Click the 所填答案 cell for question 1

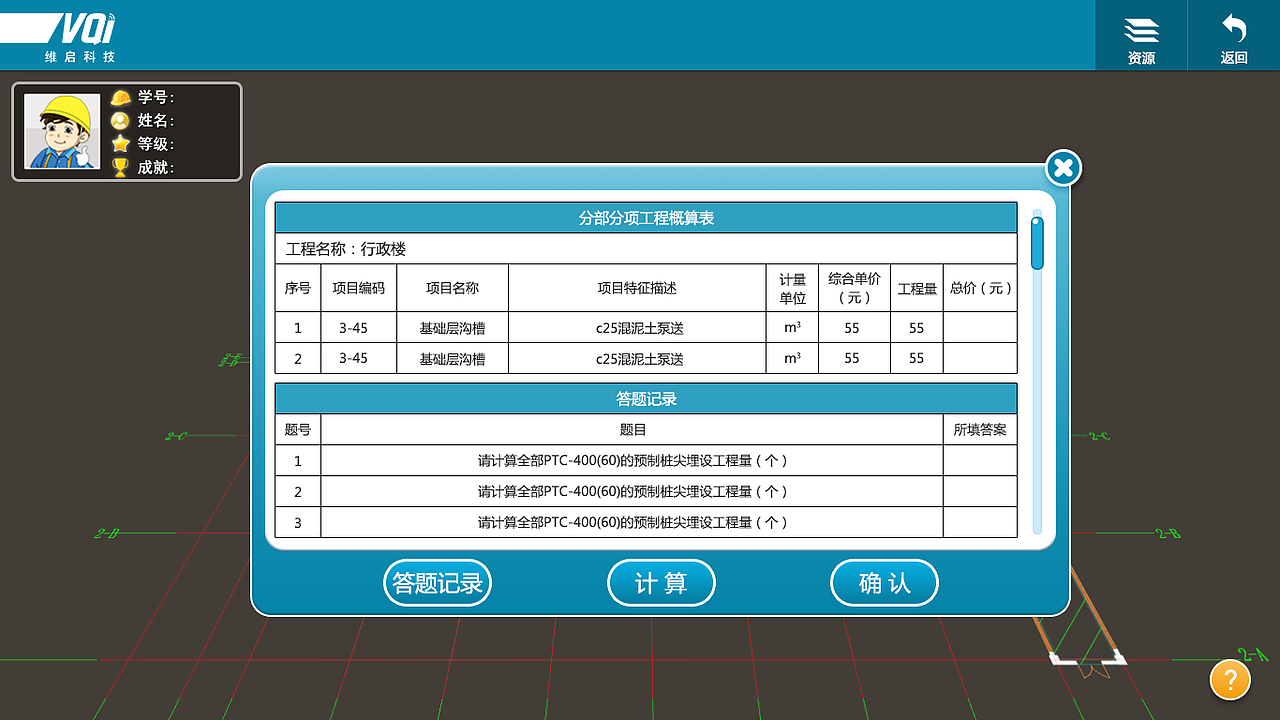click(x=980, y=461)
